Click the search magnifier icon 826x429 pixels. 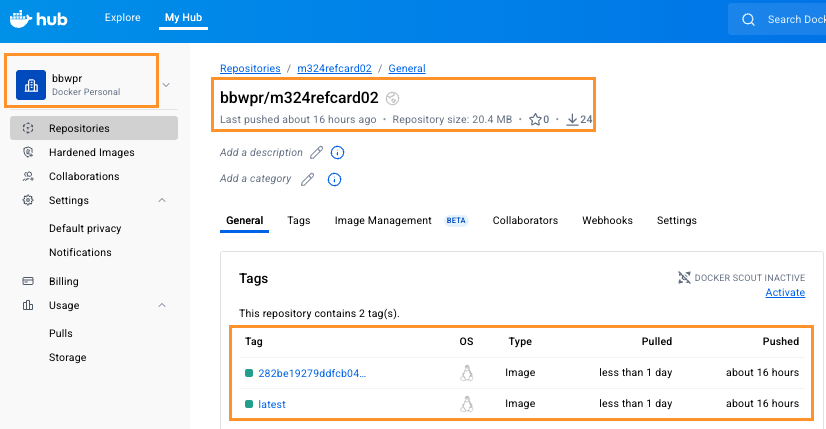(x=748, y=20)
